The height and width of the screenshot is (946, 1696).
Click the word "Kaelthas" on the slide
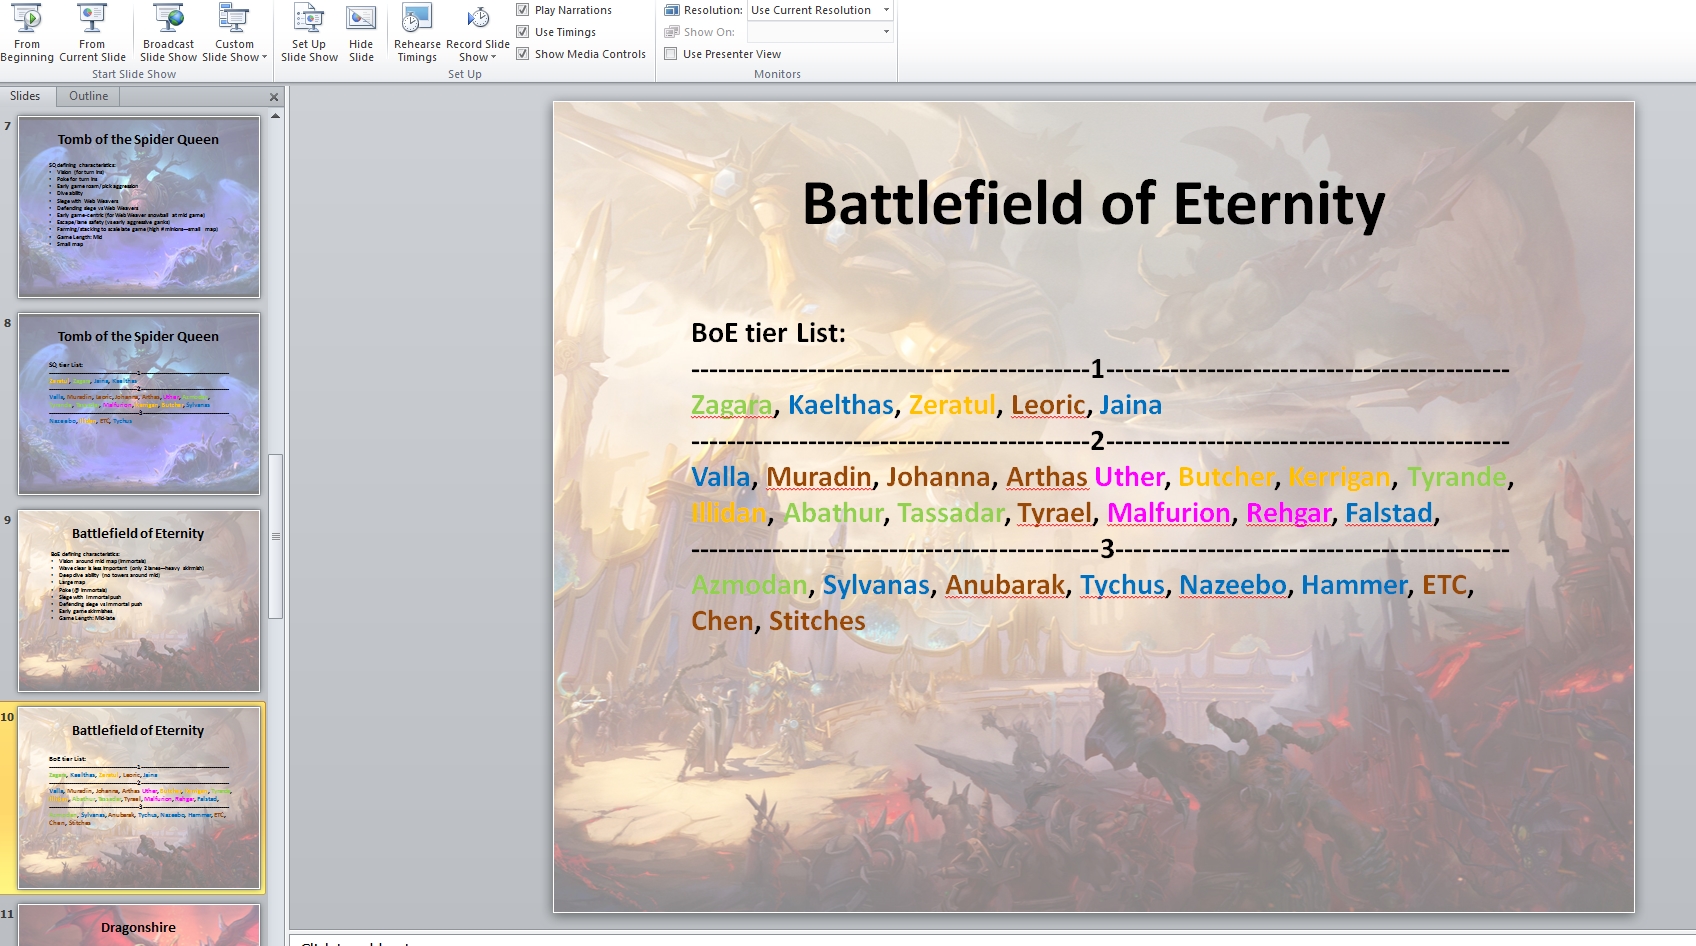click(841, 405)
